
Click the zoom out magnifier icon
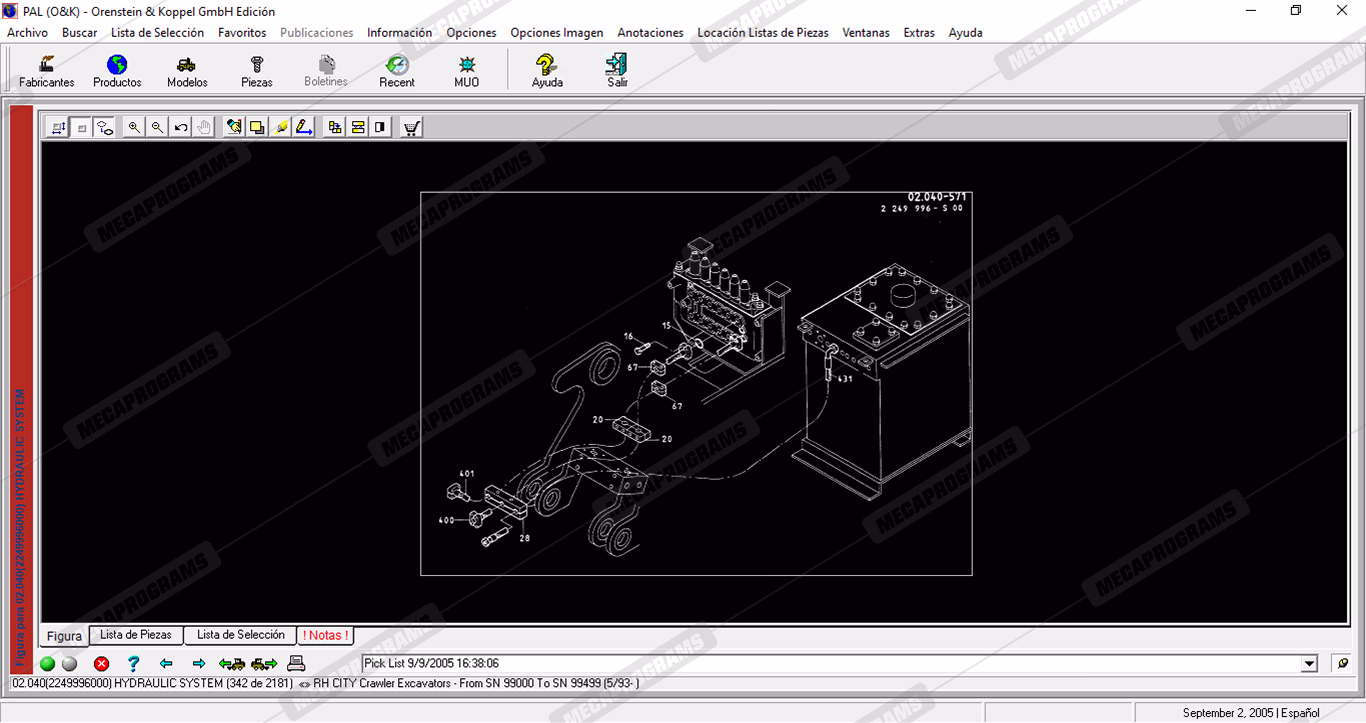click(x=157, y=127)
